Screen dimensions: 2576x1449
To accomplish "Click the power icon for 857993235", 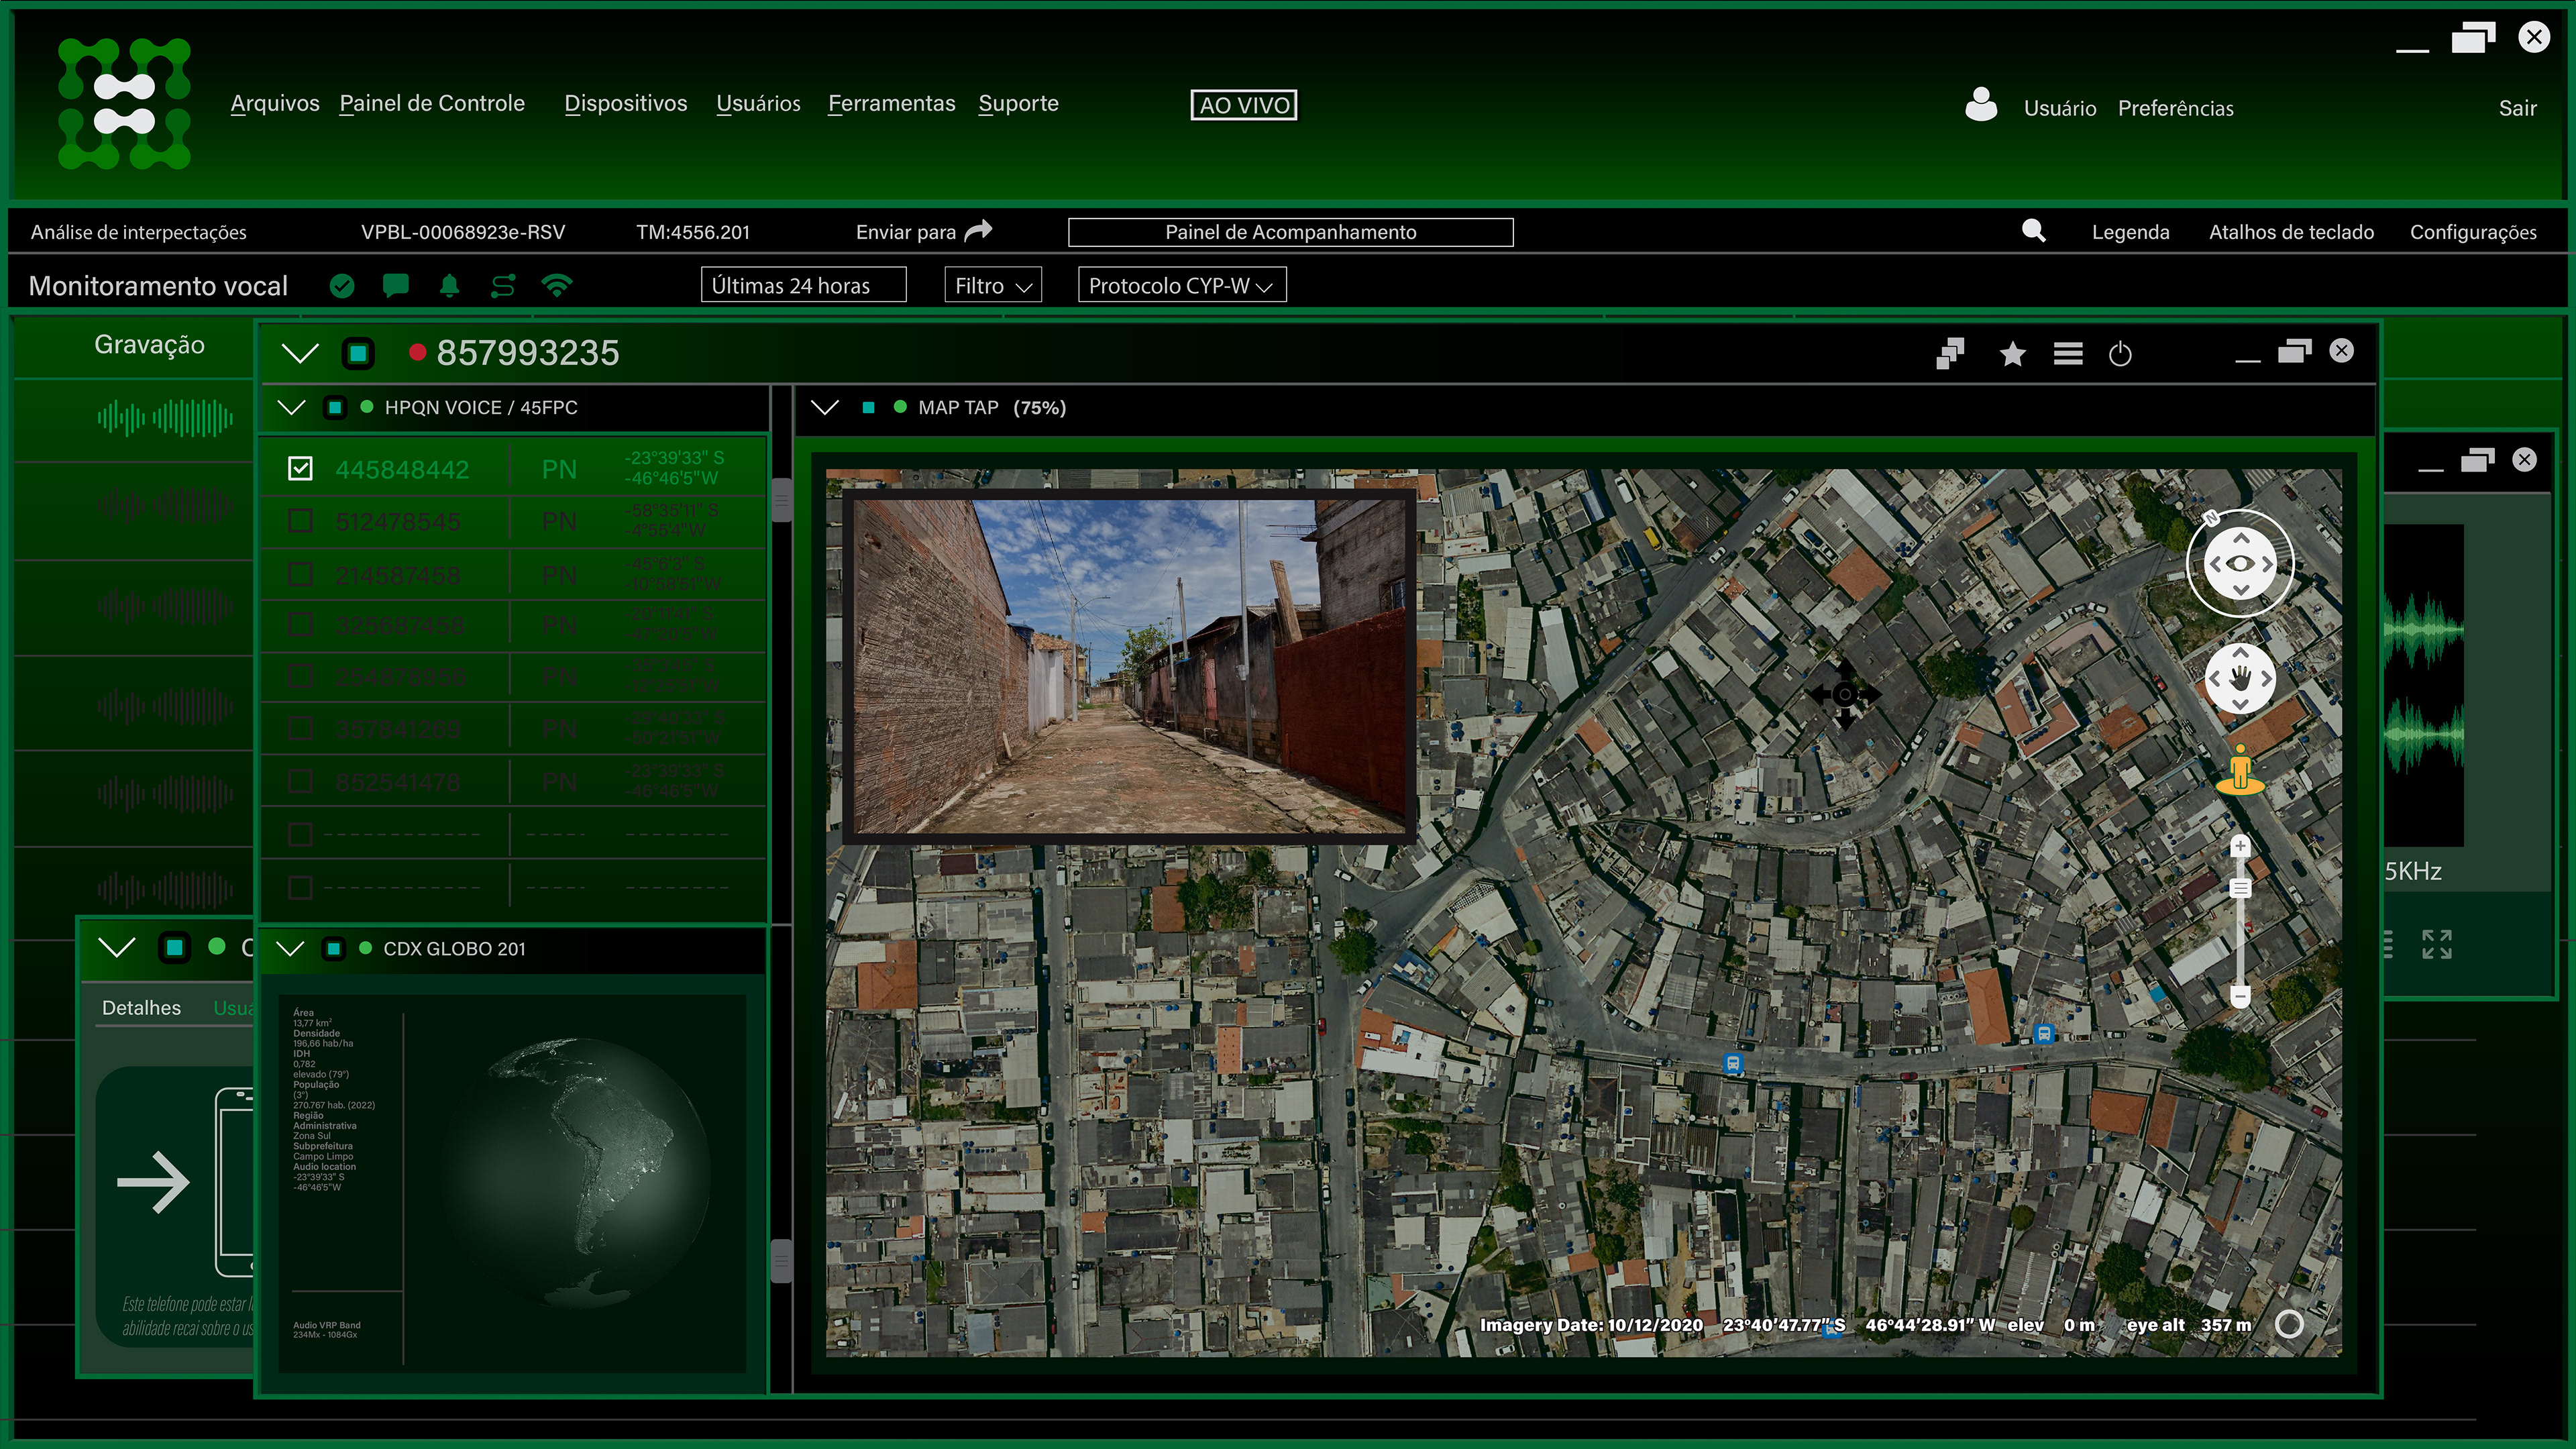I will tap(2120, 354).
